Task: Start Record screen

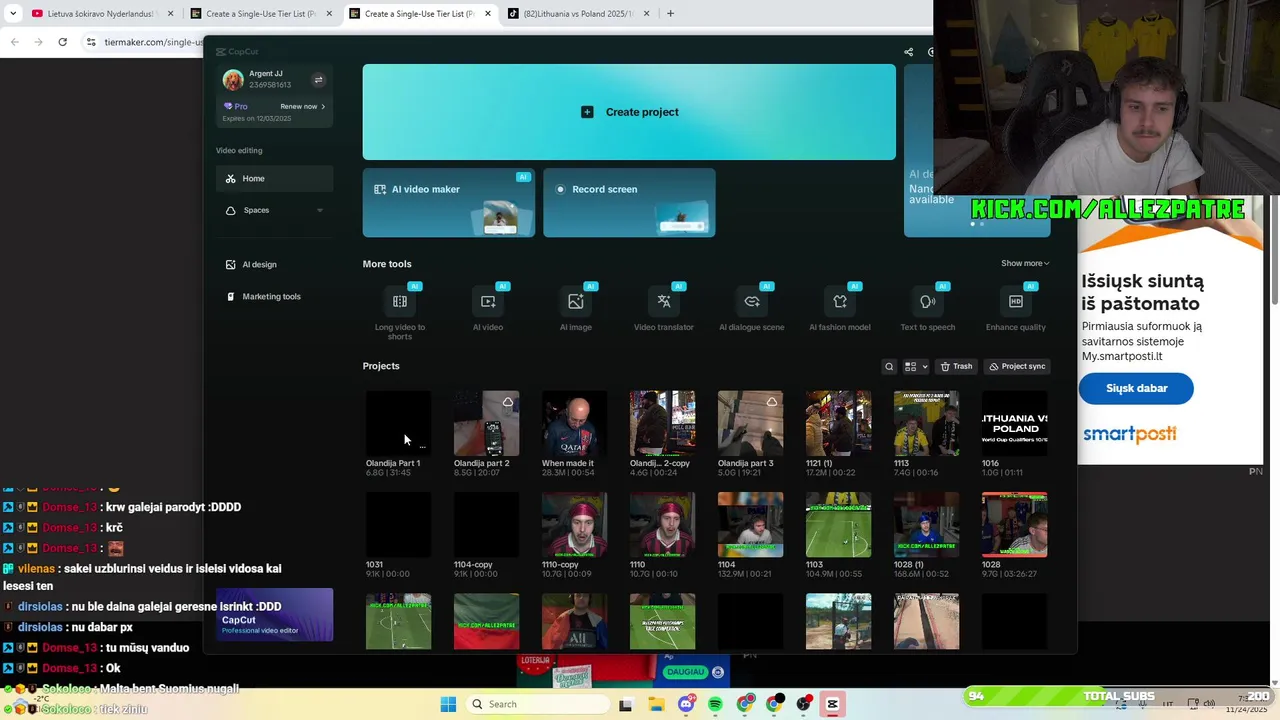Action: [x=629, y=203]
